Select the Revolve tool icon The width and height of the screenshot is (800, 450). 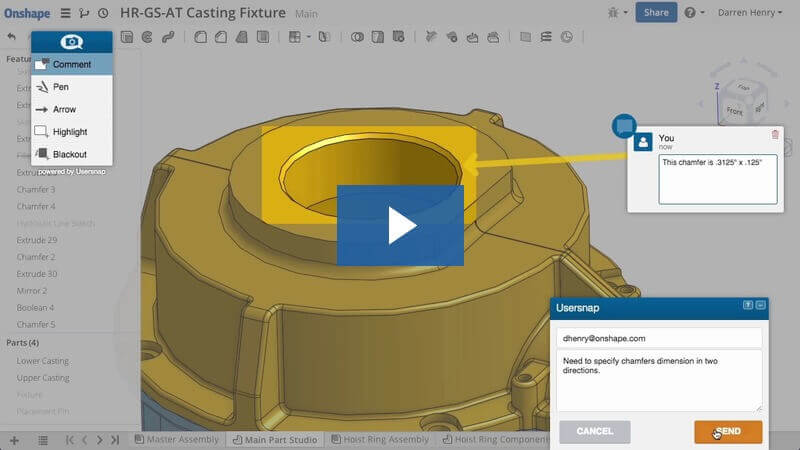[x=147, y=37]
